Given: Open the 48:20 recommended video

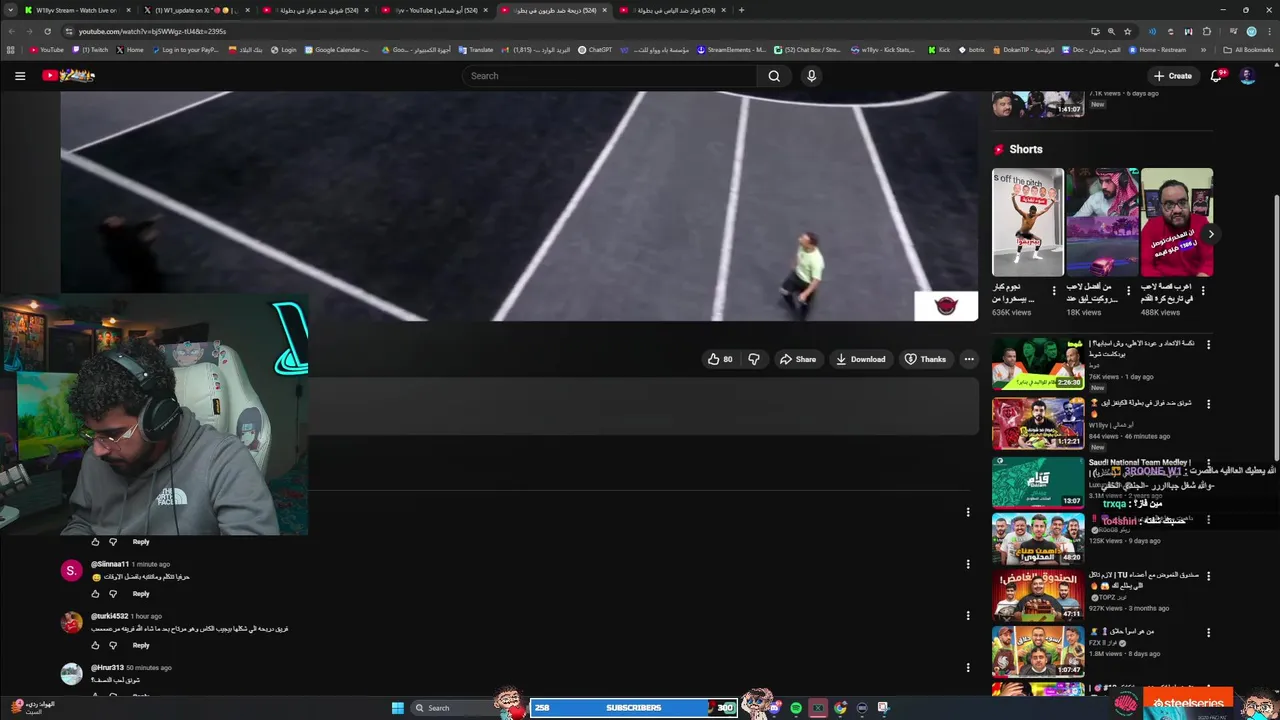Looking at the screenshot, I should [1038, 540].
